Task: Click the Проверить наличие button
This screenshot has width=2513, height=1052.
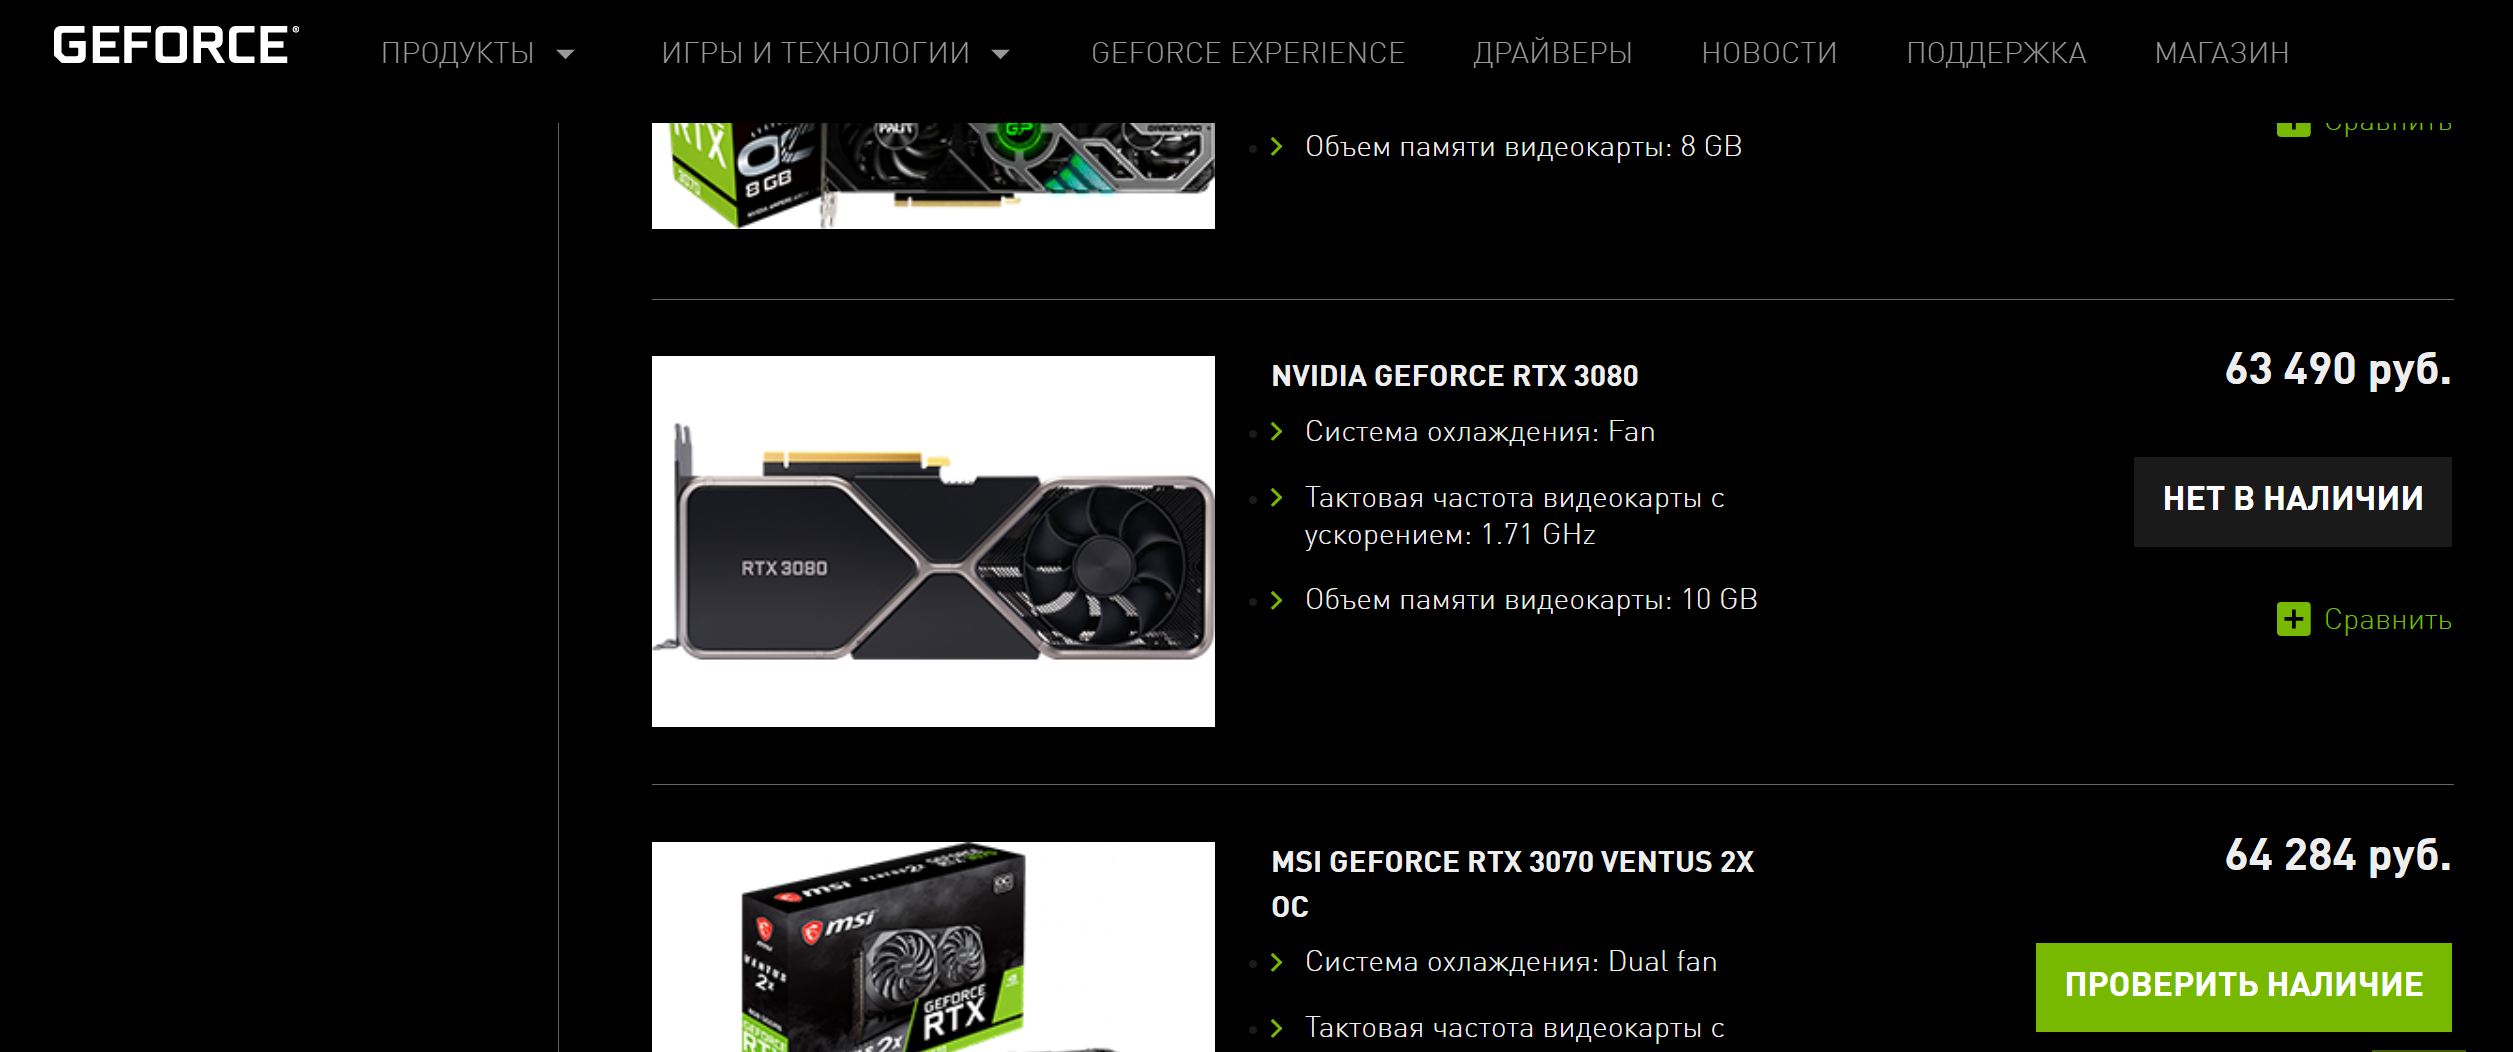Action: coord(2244,987)
